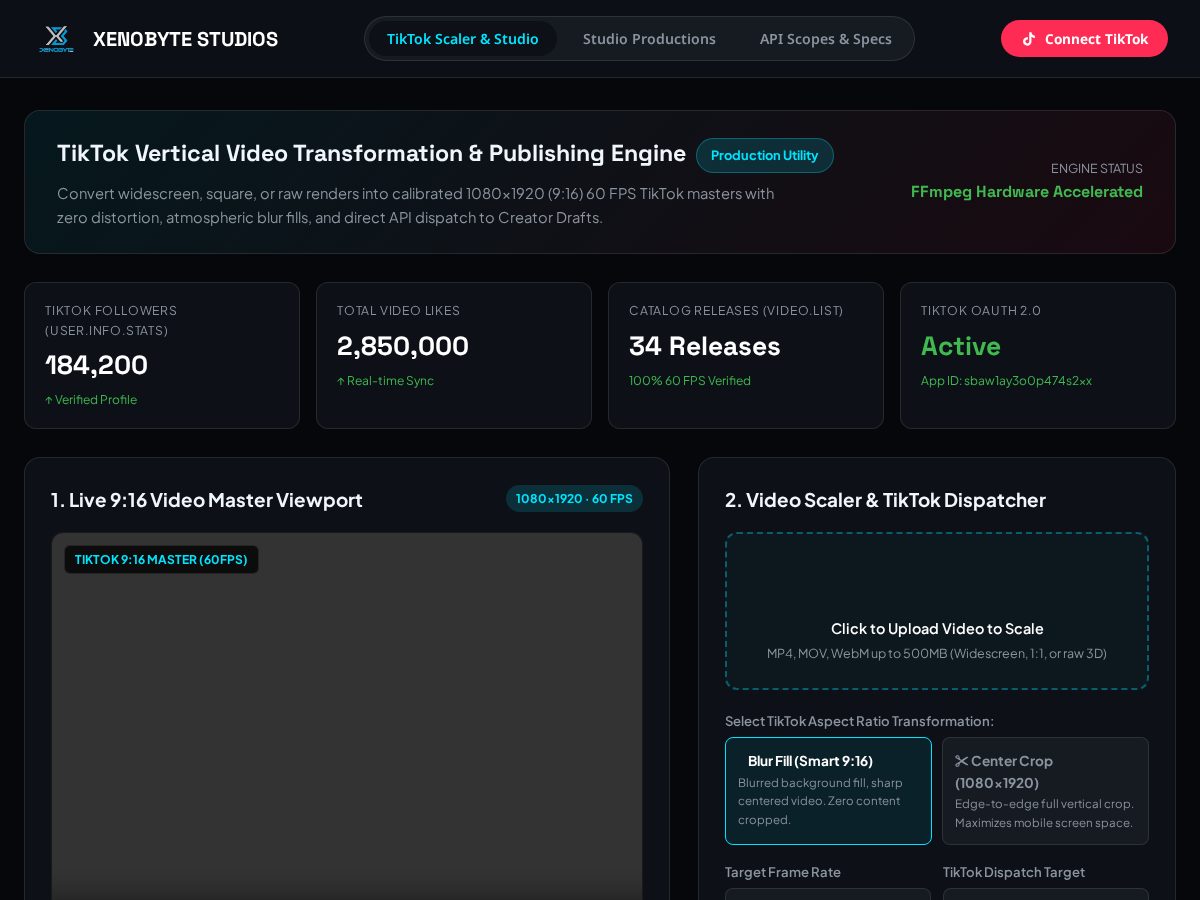
Task: Click the 1080×1920 · 60 FPS badge
Action: click(574, 498)
